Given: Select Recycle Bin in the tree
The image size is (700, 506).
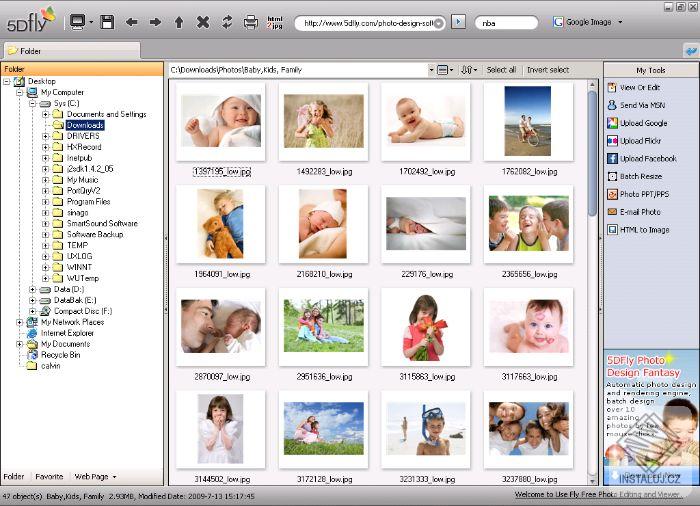Looking at the screenshot, I should coord(60,355).
